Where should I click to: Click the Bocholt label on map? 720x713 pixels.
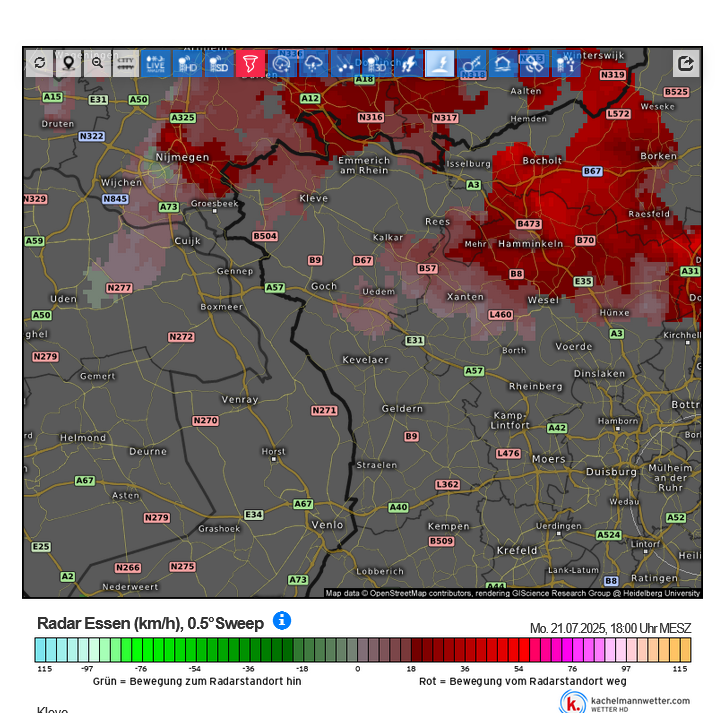[542, 160]
